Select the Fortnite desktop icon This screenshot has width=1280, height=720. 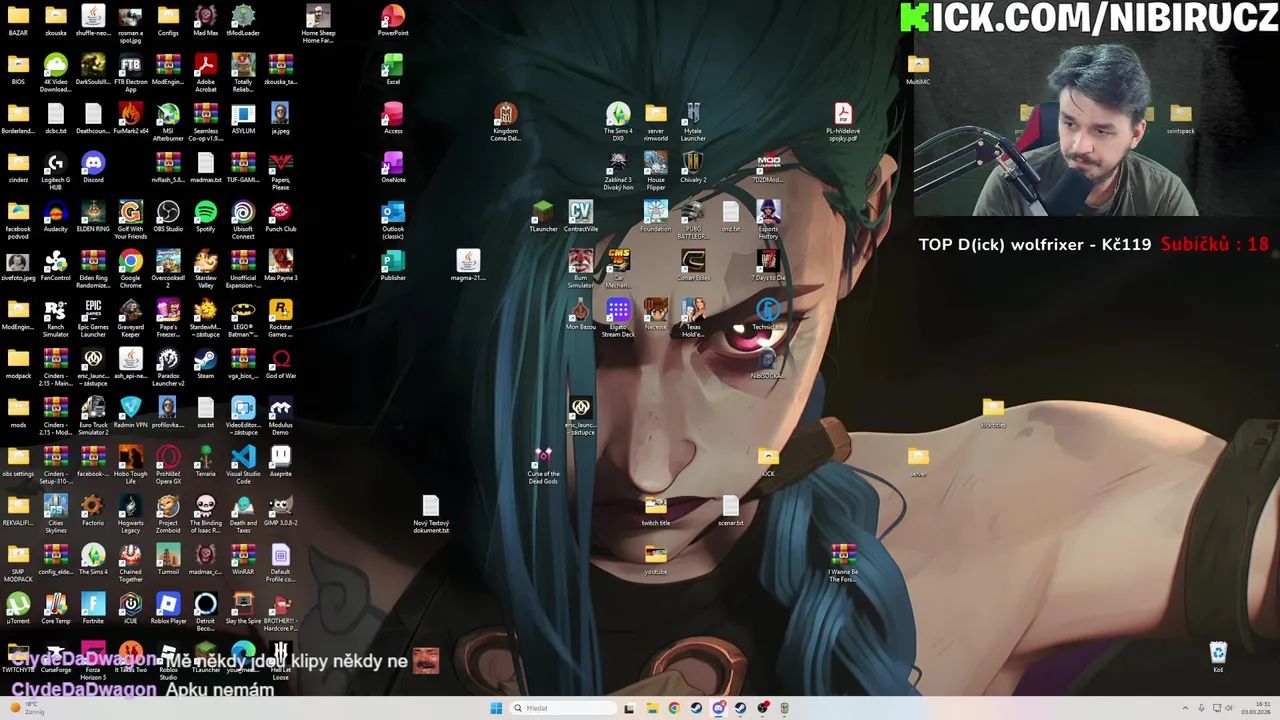(93, 608)
